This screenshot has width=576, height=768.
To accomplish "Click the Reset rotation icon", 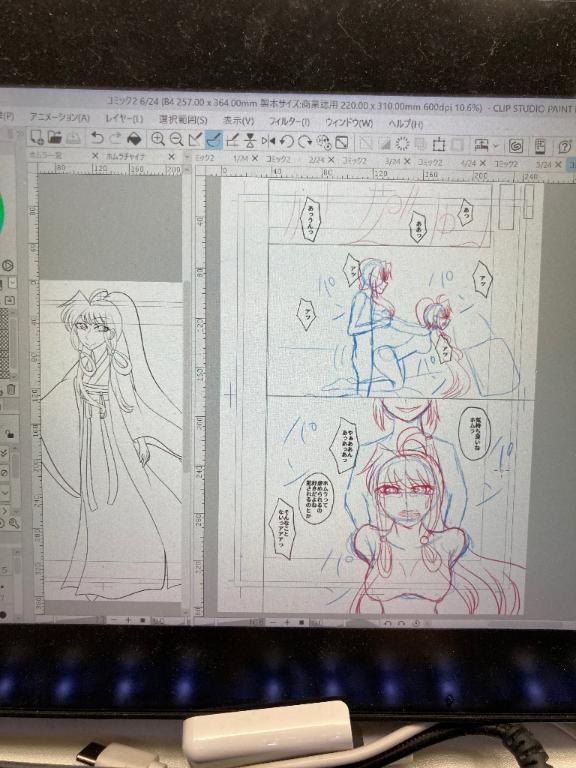I will pyautogui.click(x=324, y=143).
